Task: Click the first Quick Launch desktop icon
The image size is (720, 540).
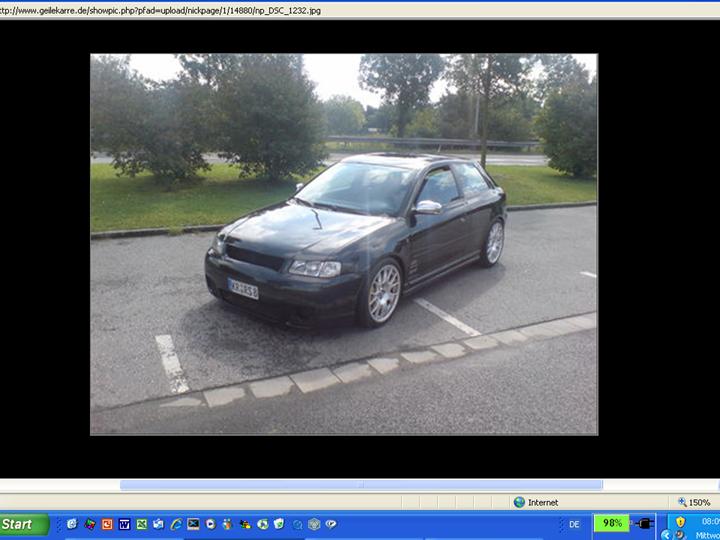Action: [72, 524]
